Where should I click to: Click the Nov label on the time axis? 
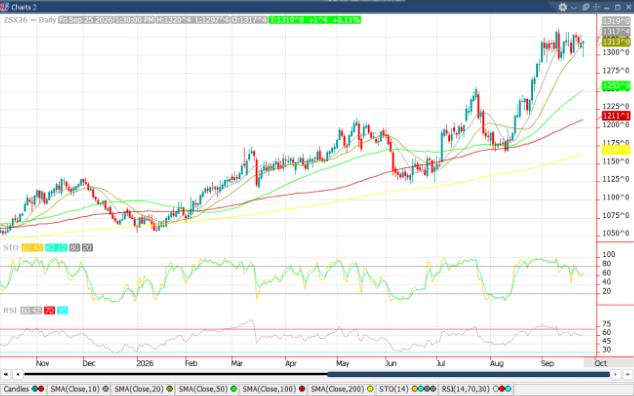42,363
